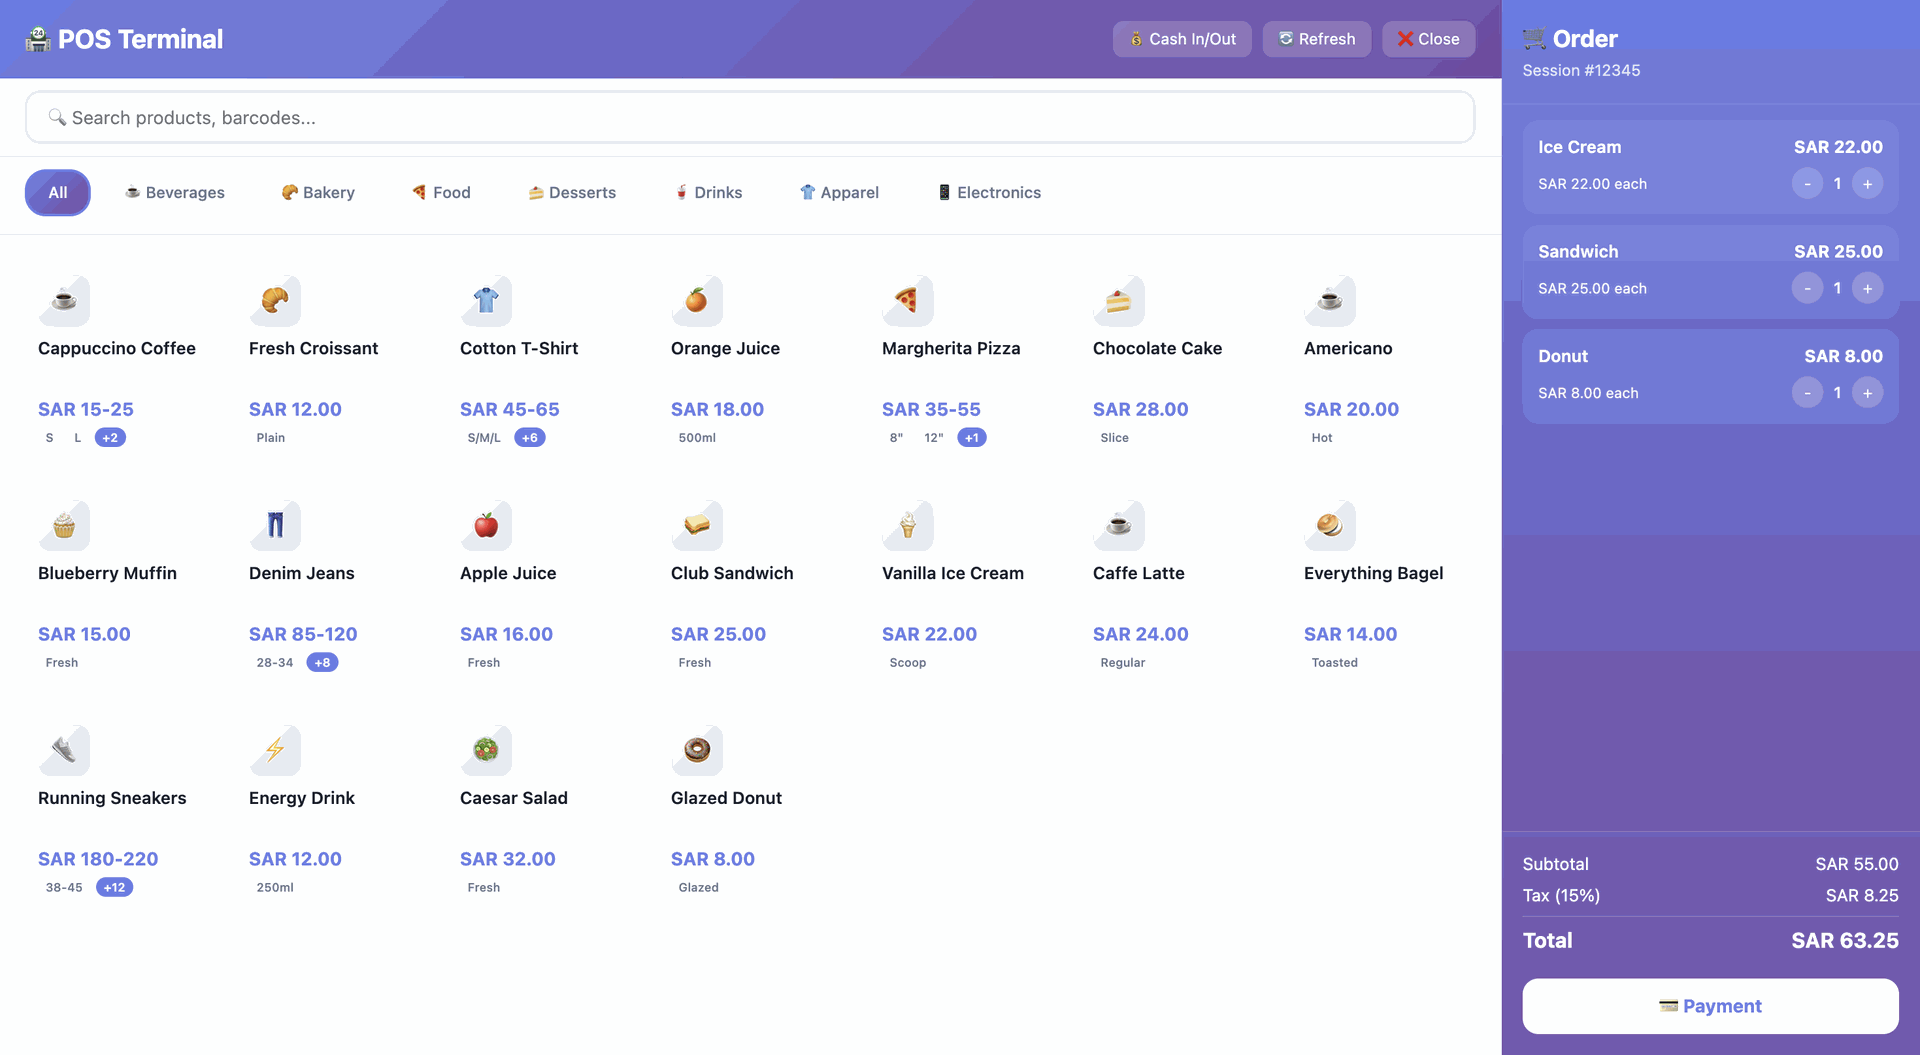Show Running Sneakers +12 size options
The height and width of the screenshot is (1055, 1920).
tap(114, 888)
